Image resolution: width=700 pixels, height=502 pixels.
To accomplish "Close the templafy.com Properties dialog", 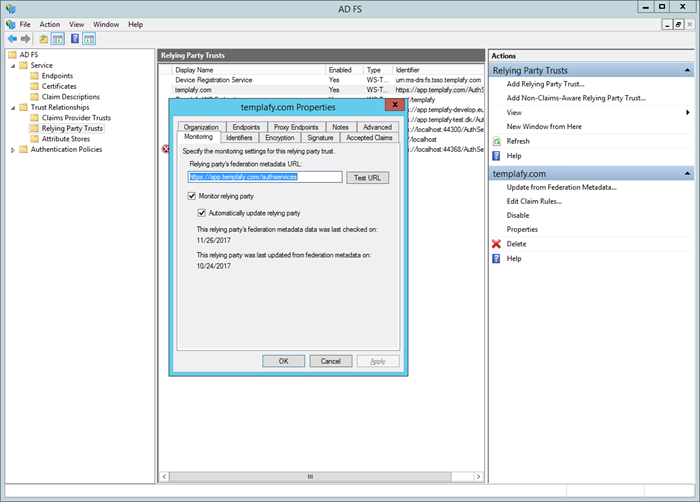I will pyautogui.click(x=395, y=105).
